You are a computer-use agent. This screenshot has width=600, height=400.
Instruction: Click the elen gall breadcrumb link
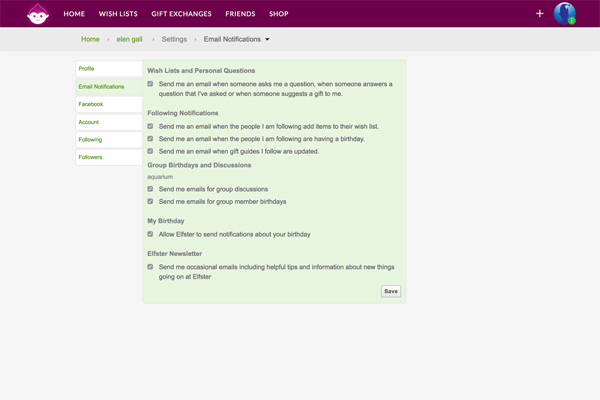[130, 39]
